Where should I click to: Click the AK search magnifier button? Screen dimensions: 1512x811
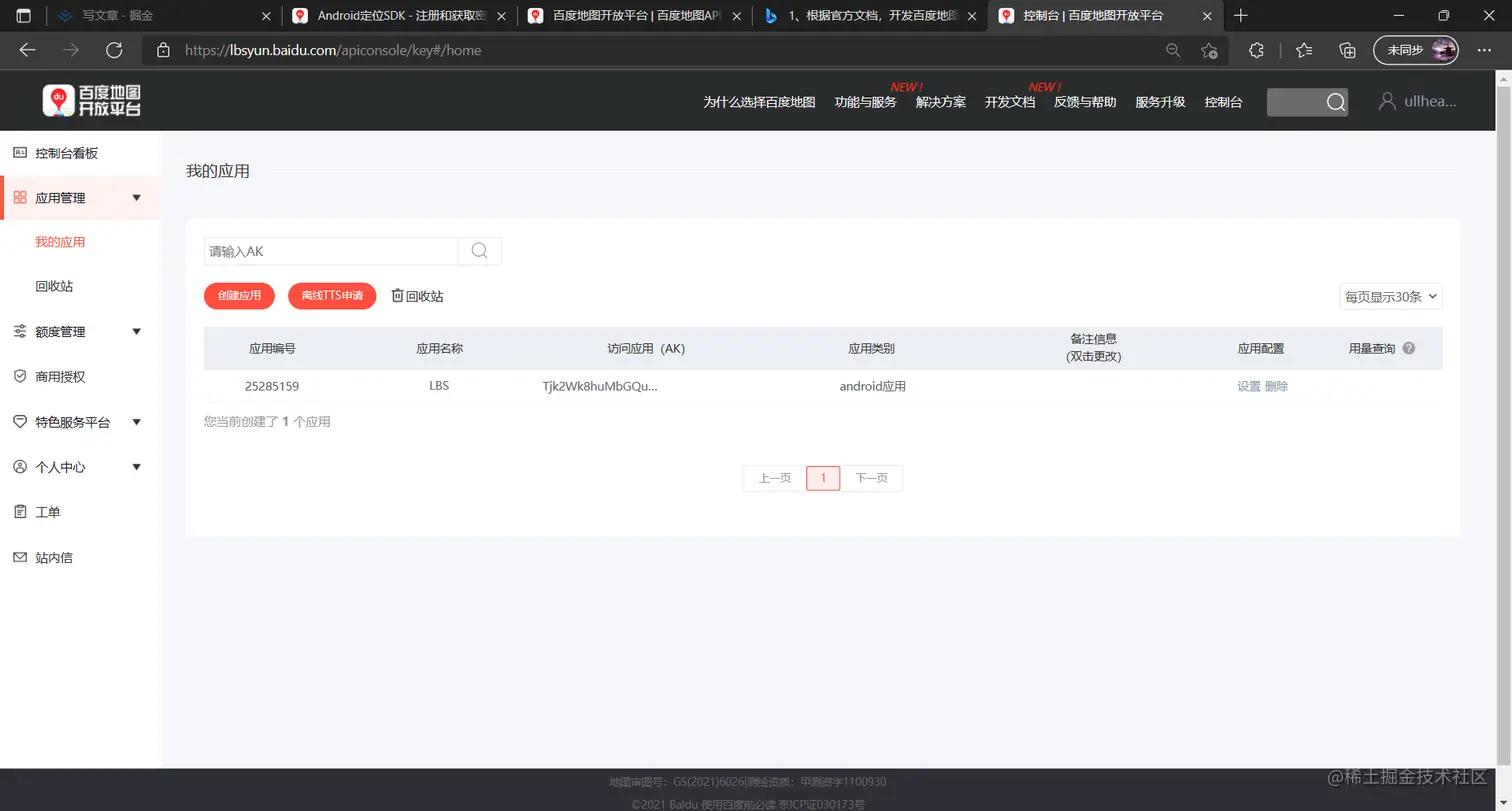click(x=480, y=251)
